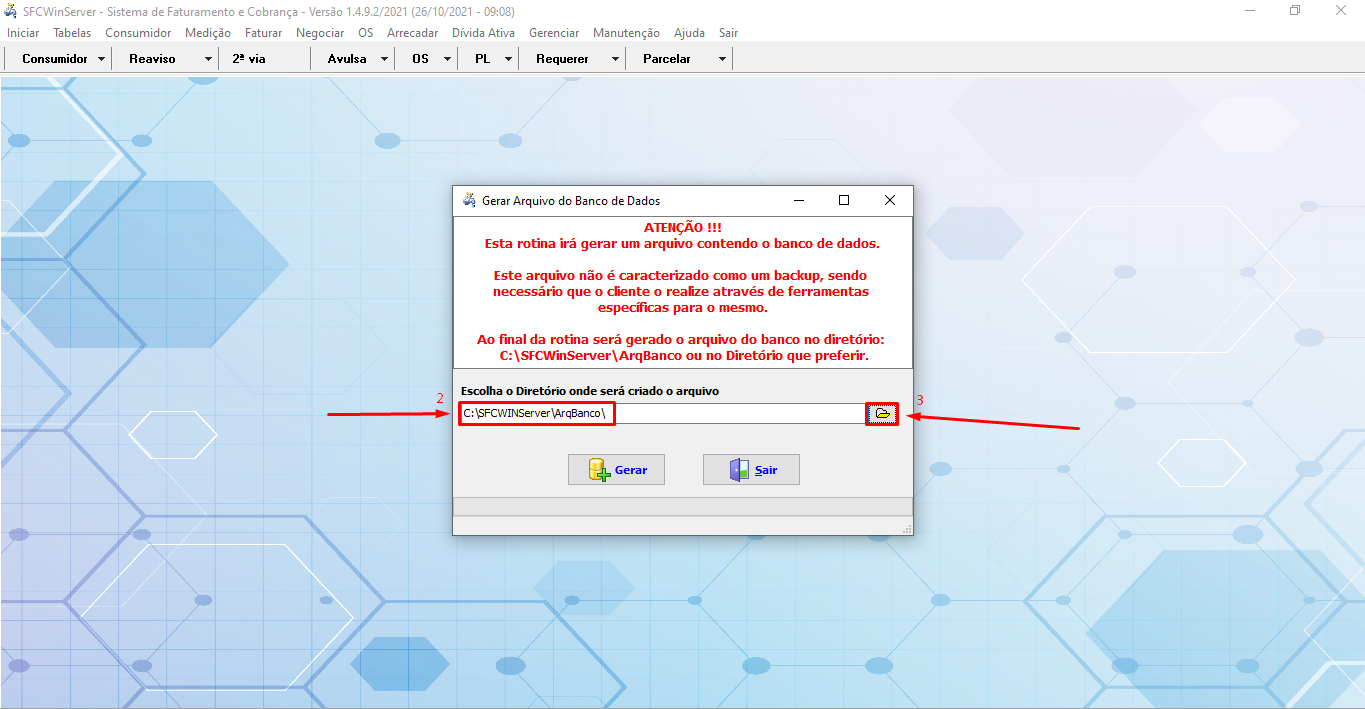Open the Manutenção menu
The image size is (1365, 709).
(626, 33)
